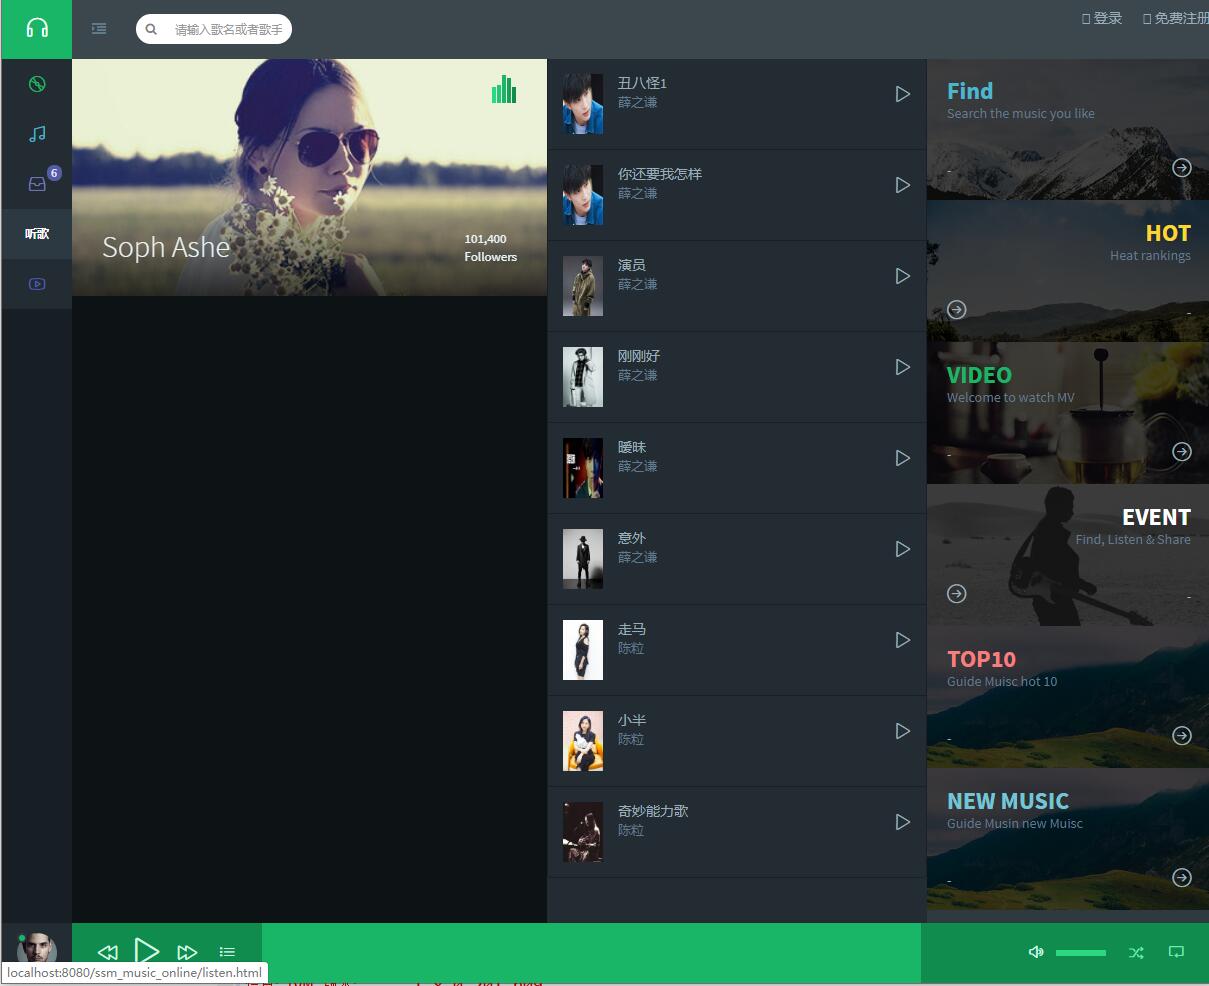Viewport: 1209px width, 986px height.
Task: Click the arrow icon on VIDEO card
Action: 1182,452
